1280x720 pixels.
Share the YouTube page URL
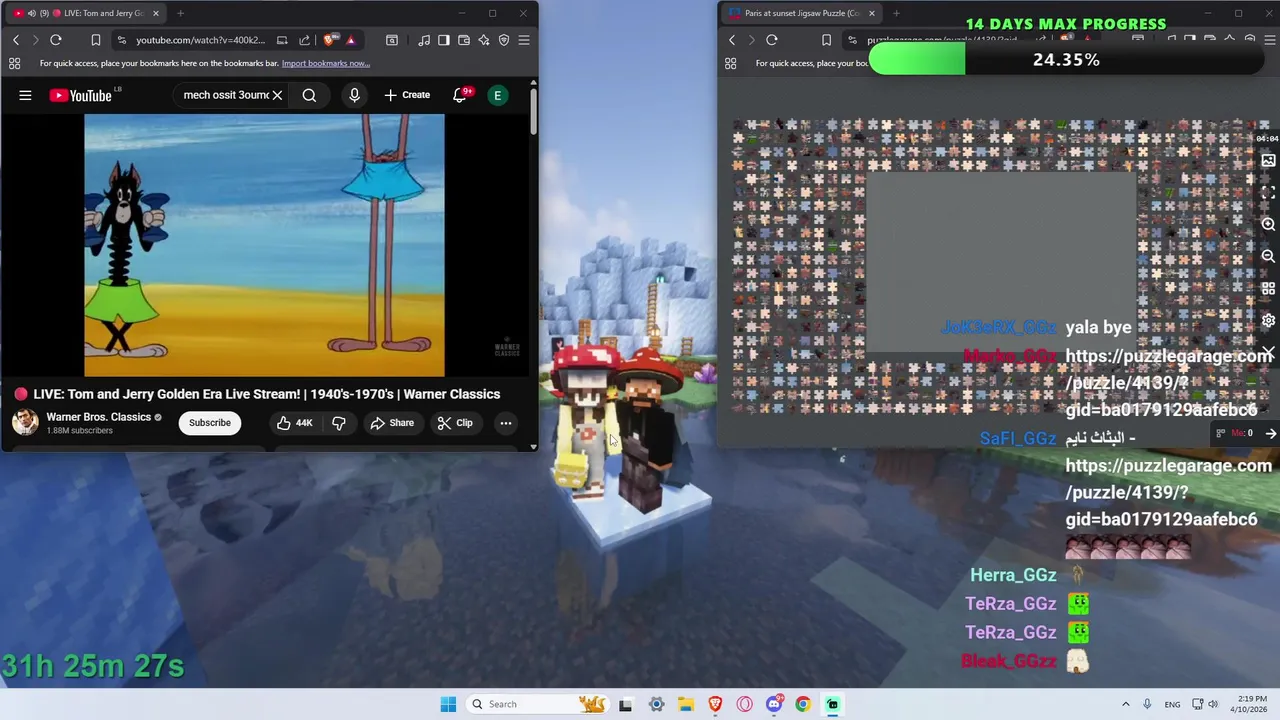[304, 40]
